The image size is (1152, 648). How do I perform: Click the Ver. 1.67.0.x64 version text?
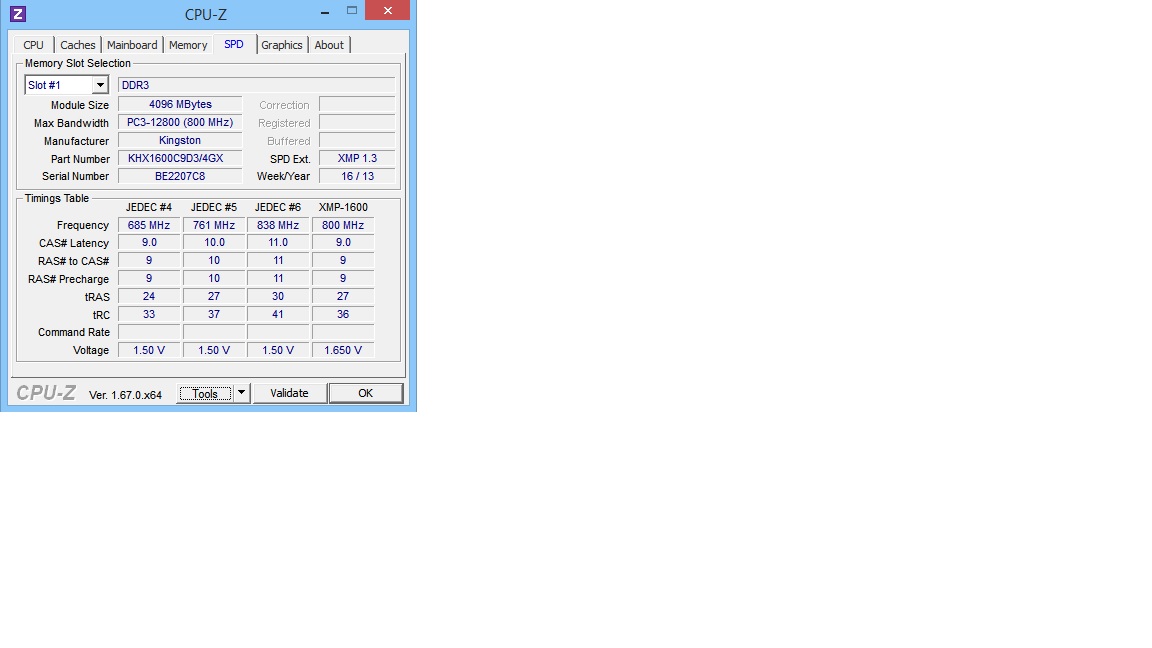pos(126,395)
